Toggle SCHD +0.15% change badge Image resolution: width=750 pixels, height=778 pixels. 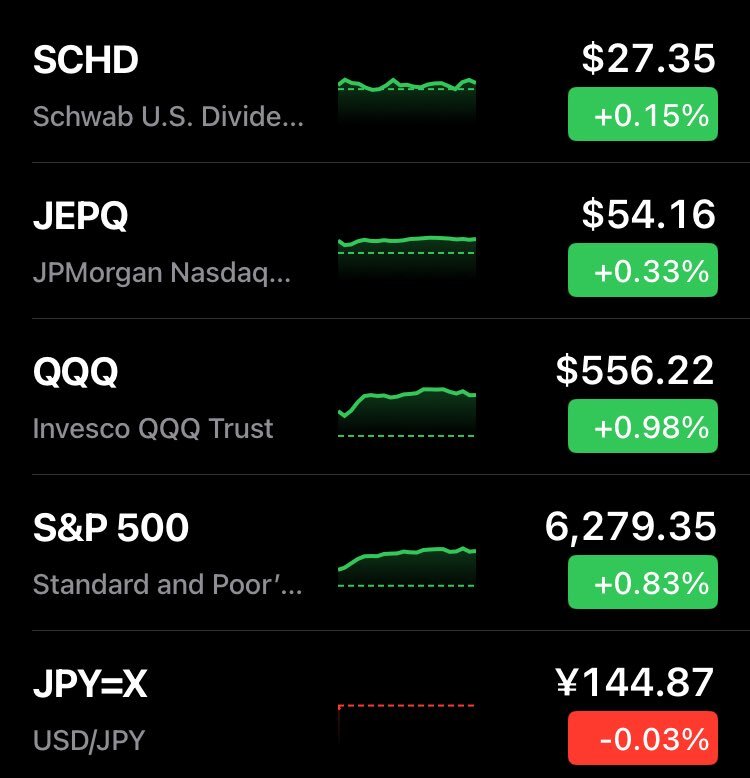coord(643,114)
